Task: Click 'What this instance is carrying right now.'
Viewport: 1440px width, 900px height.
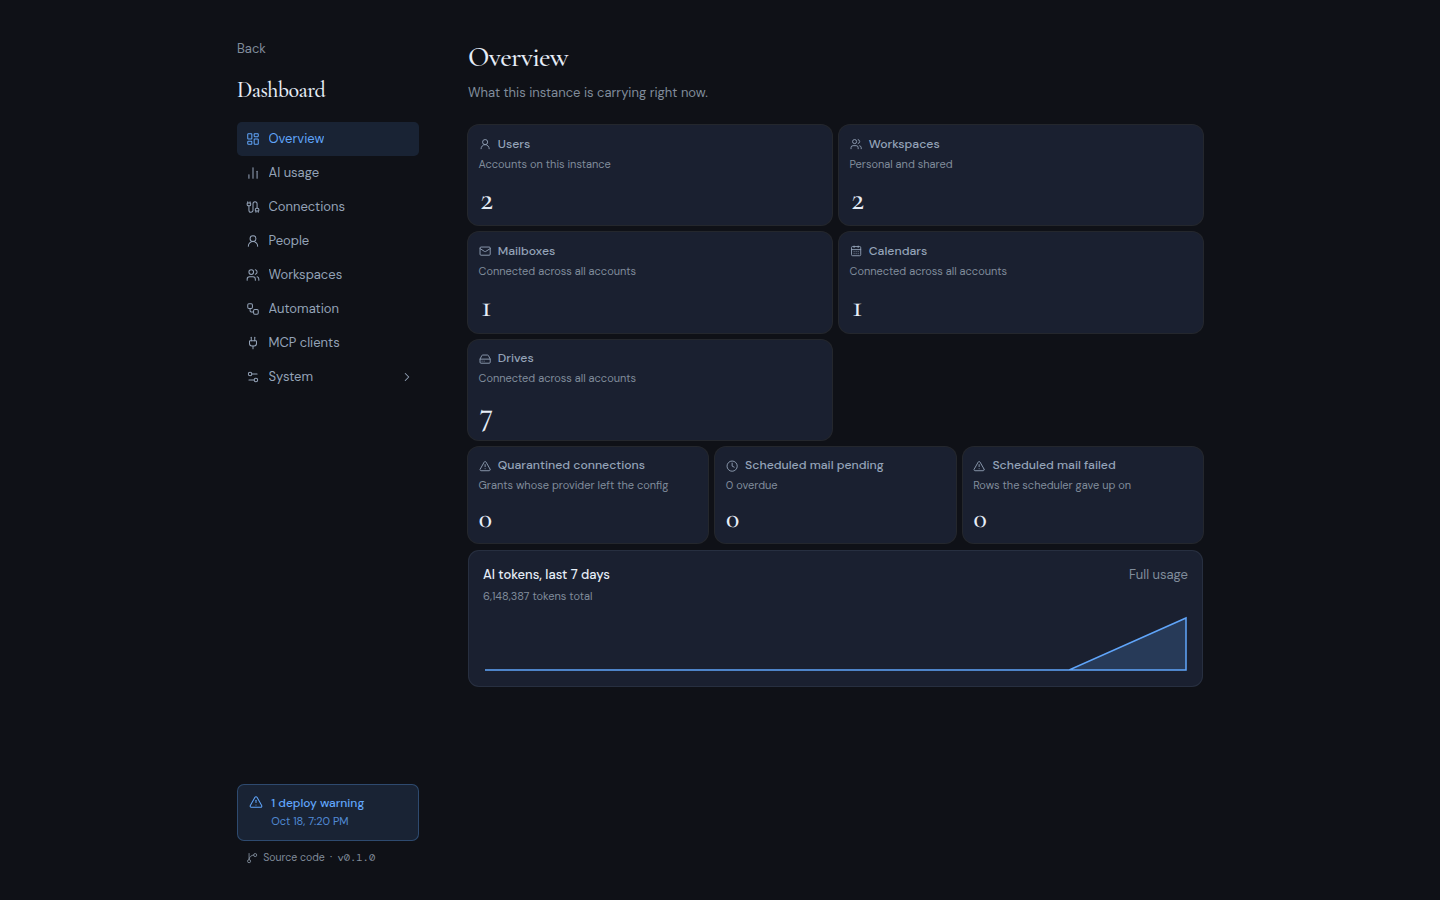Action: [588, 92]
